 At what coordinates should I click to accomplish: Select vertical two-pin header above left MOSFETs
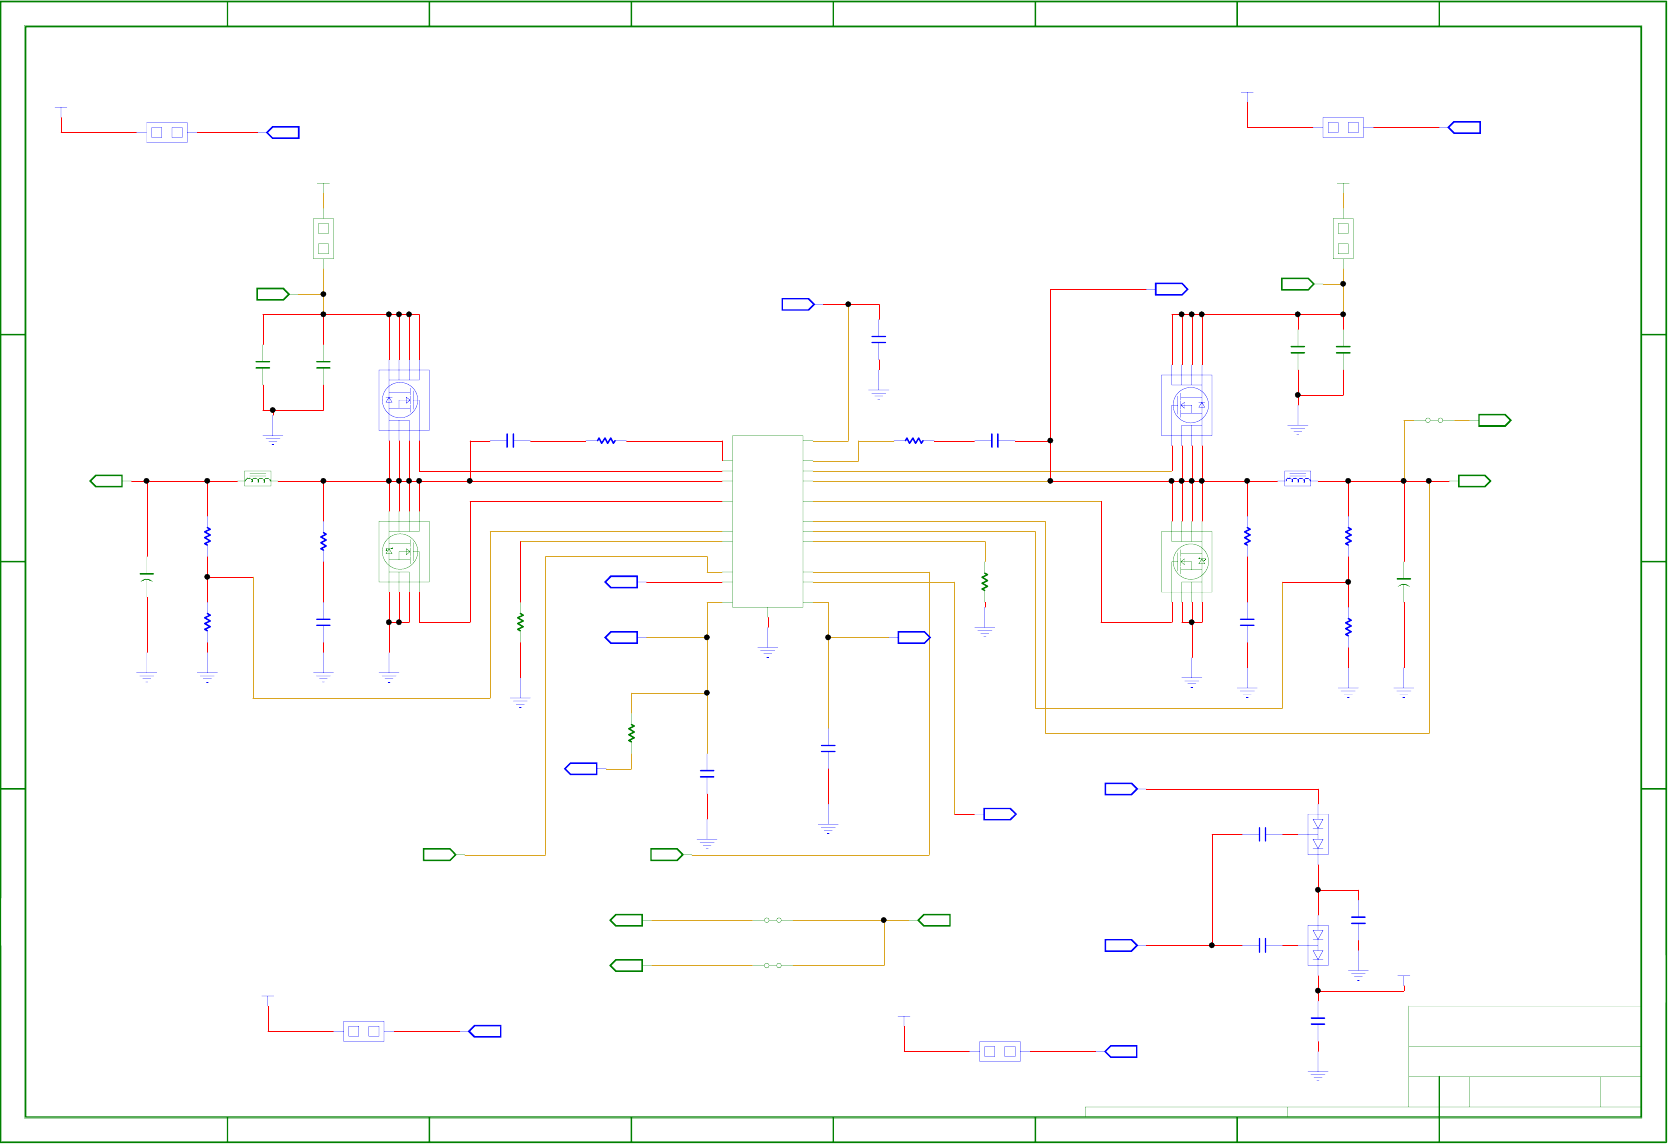click(323, 238)
